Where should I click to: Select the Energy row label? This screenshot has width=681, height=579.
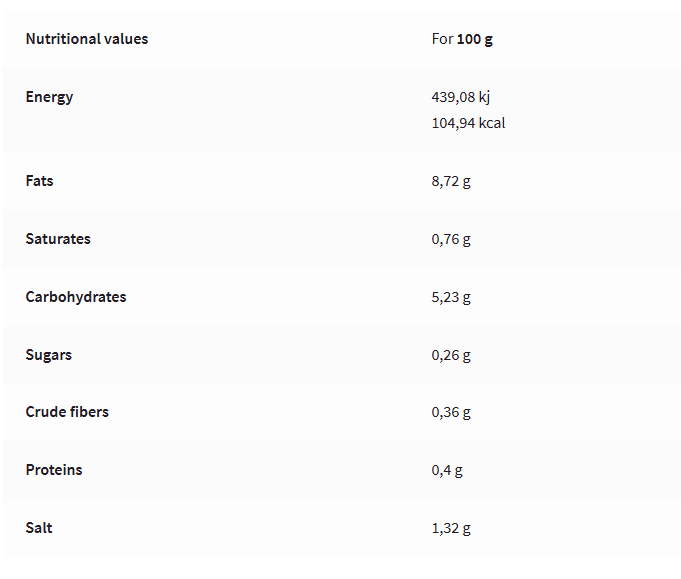pos(49,97)
